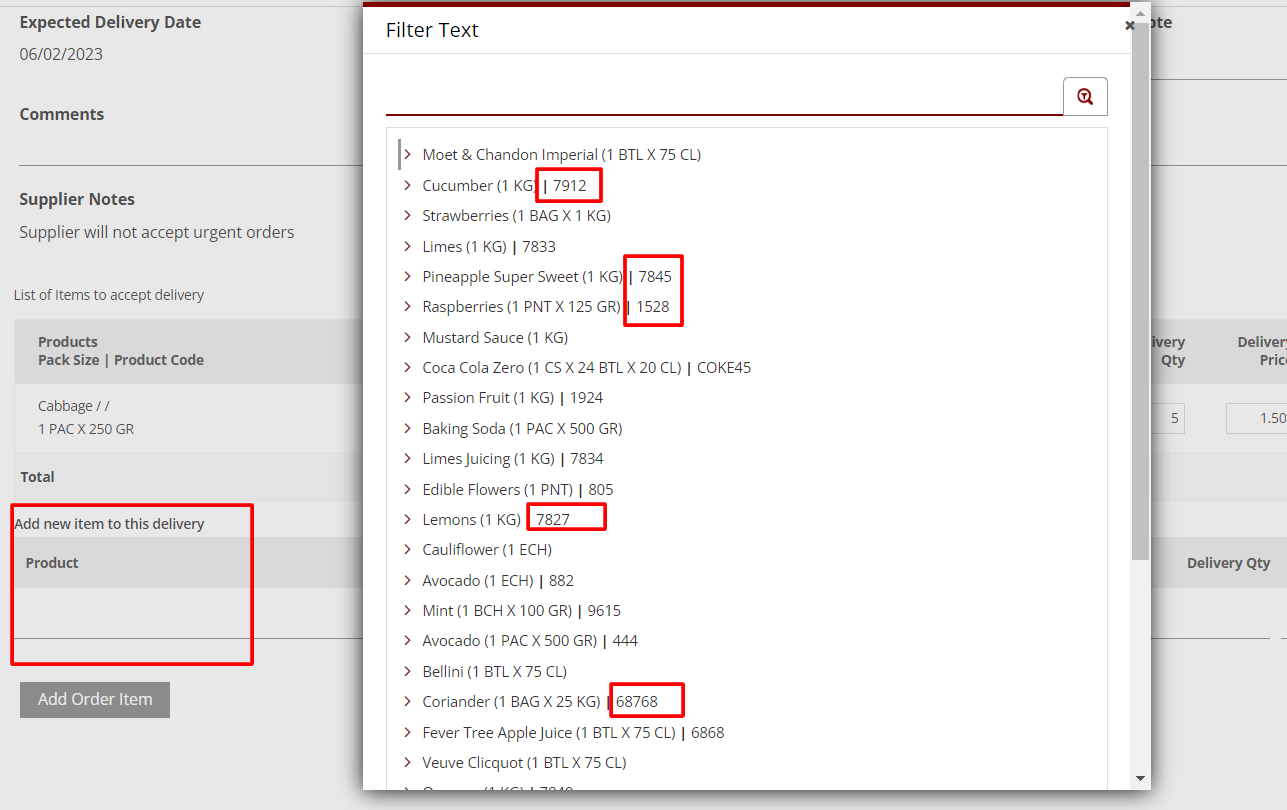1287x810 pixels.
Task: Expand the Cauliflower (1 ECH) chevron
Action: [407, 550]
